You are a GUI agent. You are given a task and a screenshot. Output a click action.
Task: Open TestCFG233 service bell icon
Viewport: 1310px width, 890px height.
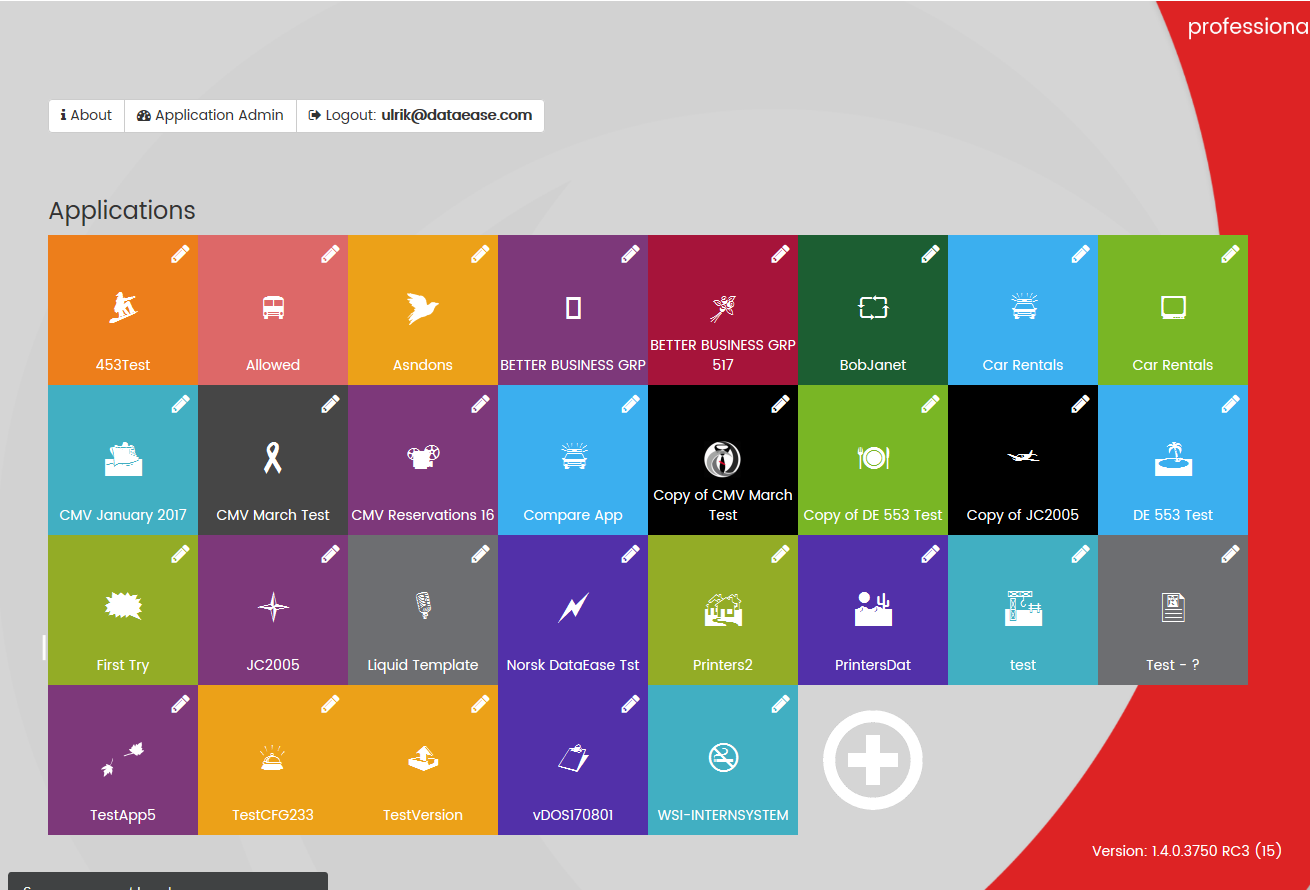tap(273, 758)
